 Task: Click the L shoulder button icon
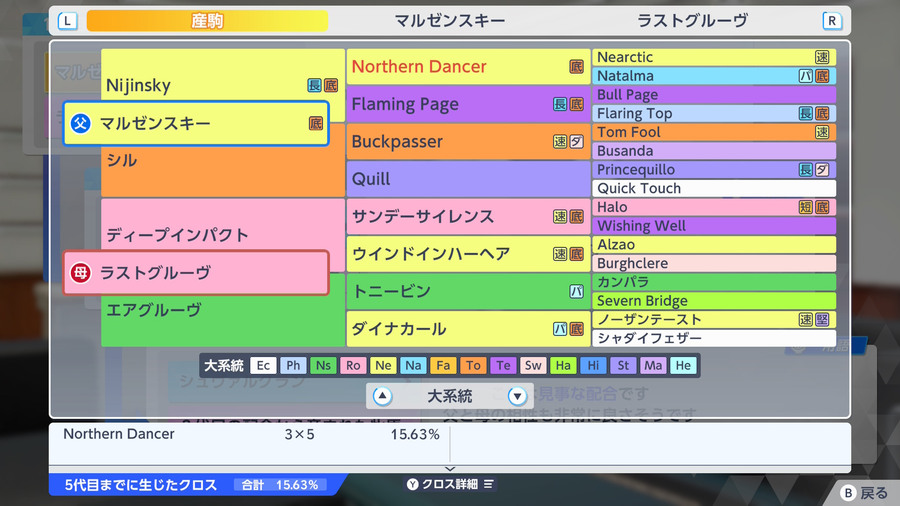67,21
